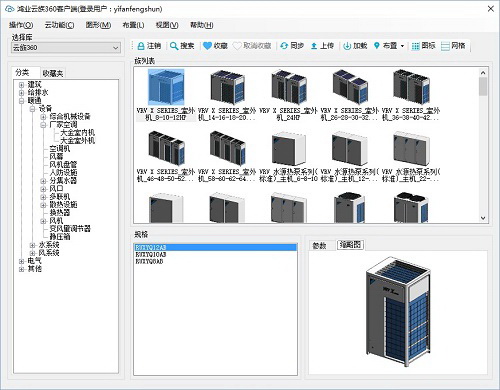
Task: Open the 操作(O) menu
Action: (x=21, y=25)
